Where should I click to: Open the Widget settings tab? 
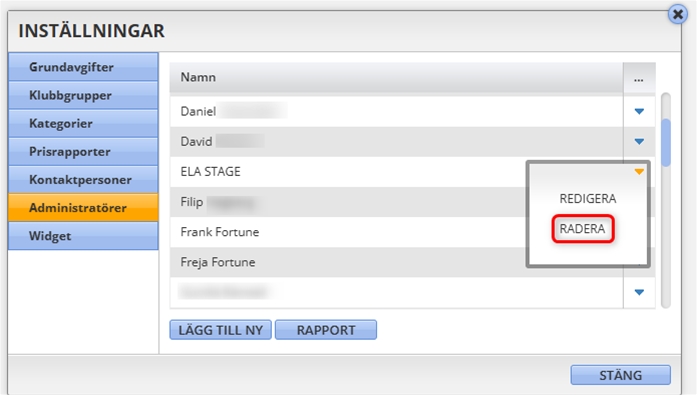click(83, 236)
